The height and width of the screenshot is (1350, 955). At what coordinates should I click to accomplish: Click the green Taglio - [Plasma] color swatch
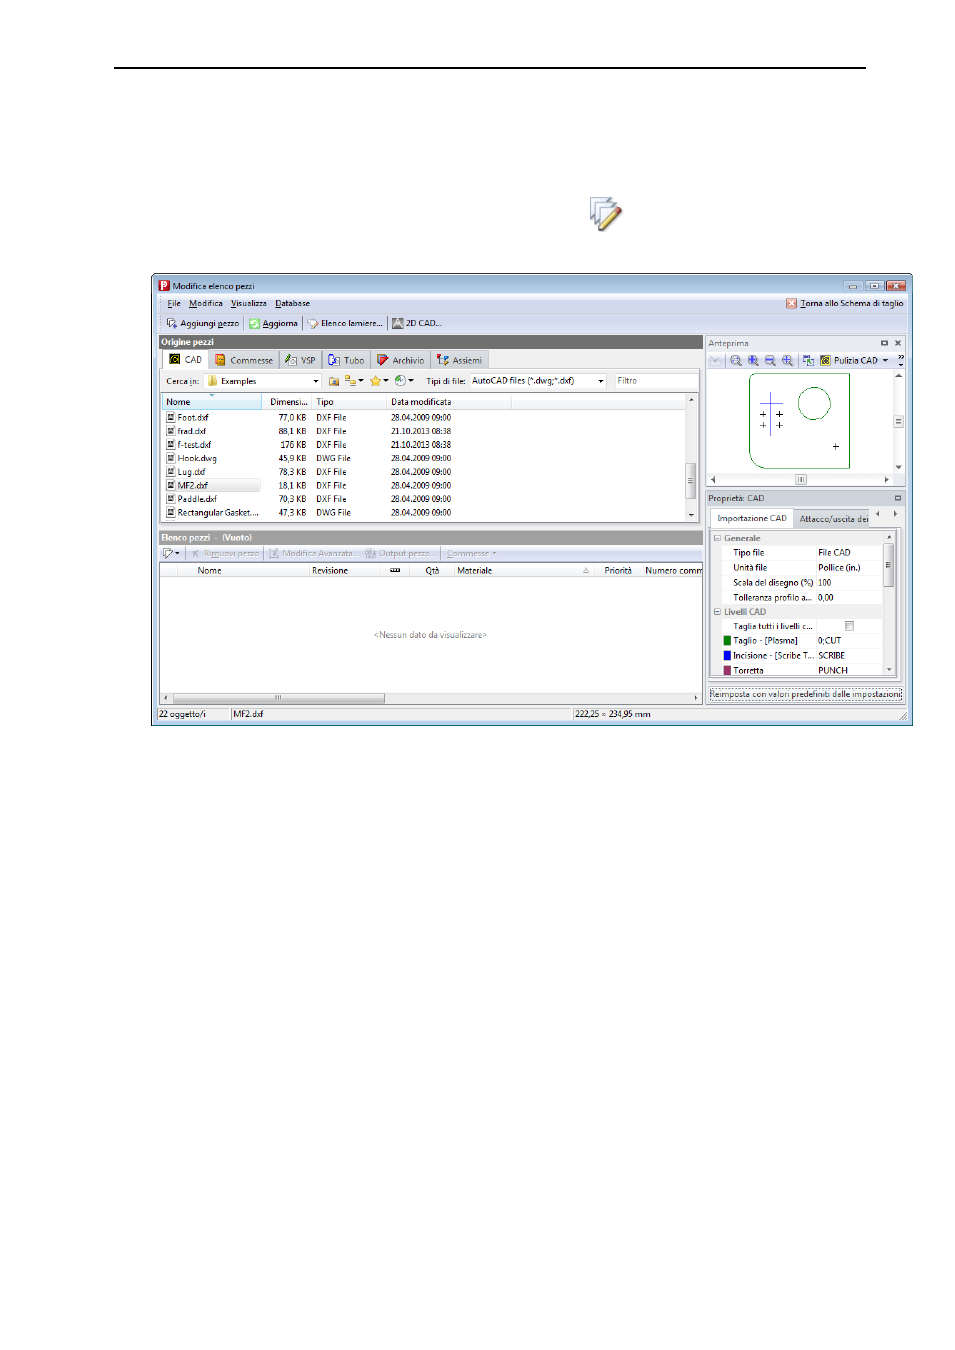pyautogui.click(x=728, y=641)
